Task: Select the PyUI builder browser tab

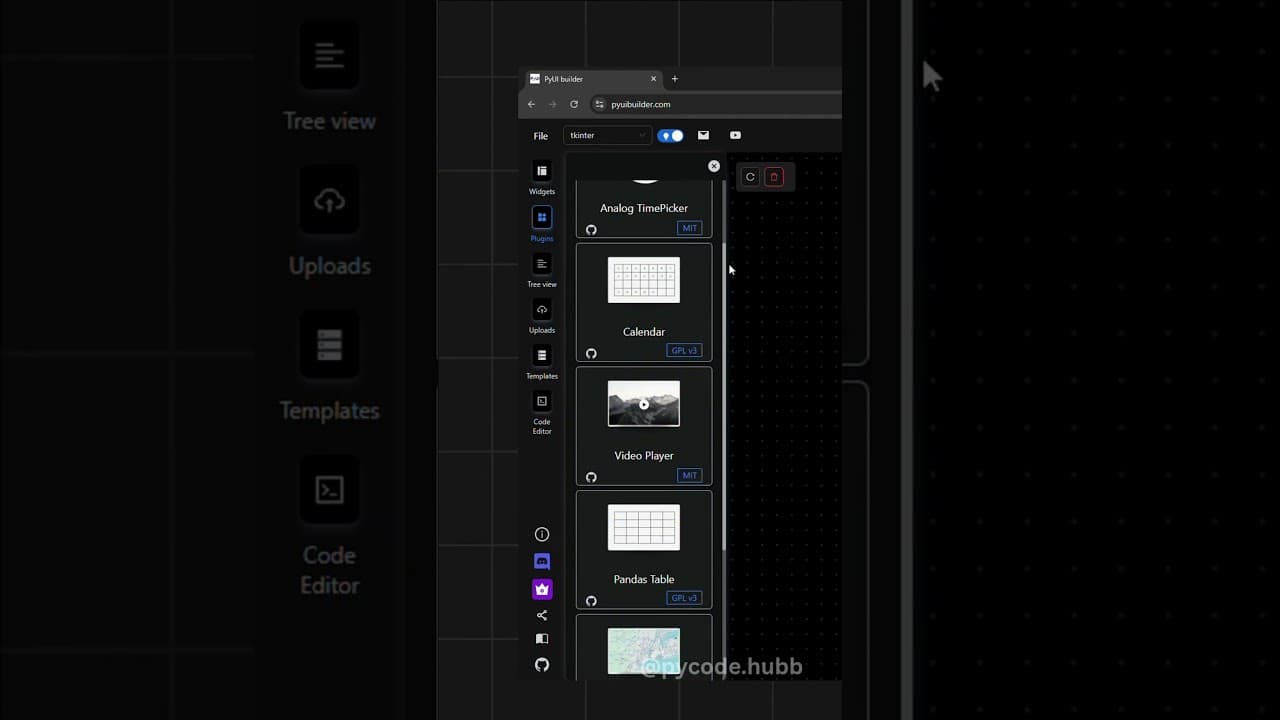Action: tap(594, 79)
